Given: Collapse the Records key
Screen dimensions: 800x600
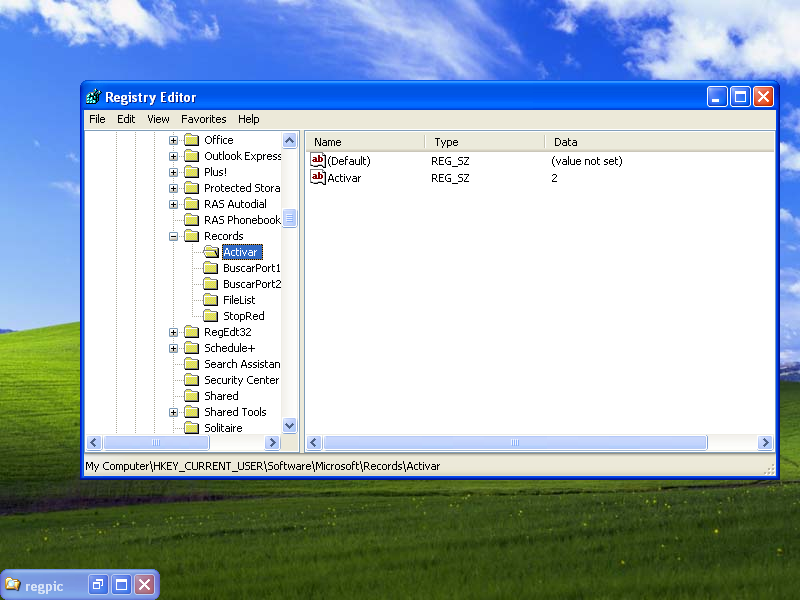Looking at the screenshot, I should 173,236.
